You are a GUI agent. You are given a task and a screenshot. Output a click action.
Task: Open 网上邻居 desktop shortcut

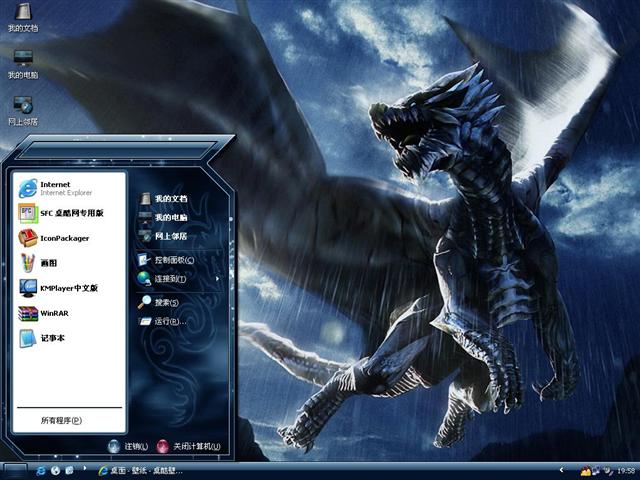point(23,110)
